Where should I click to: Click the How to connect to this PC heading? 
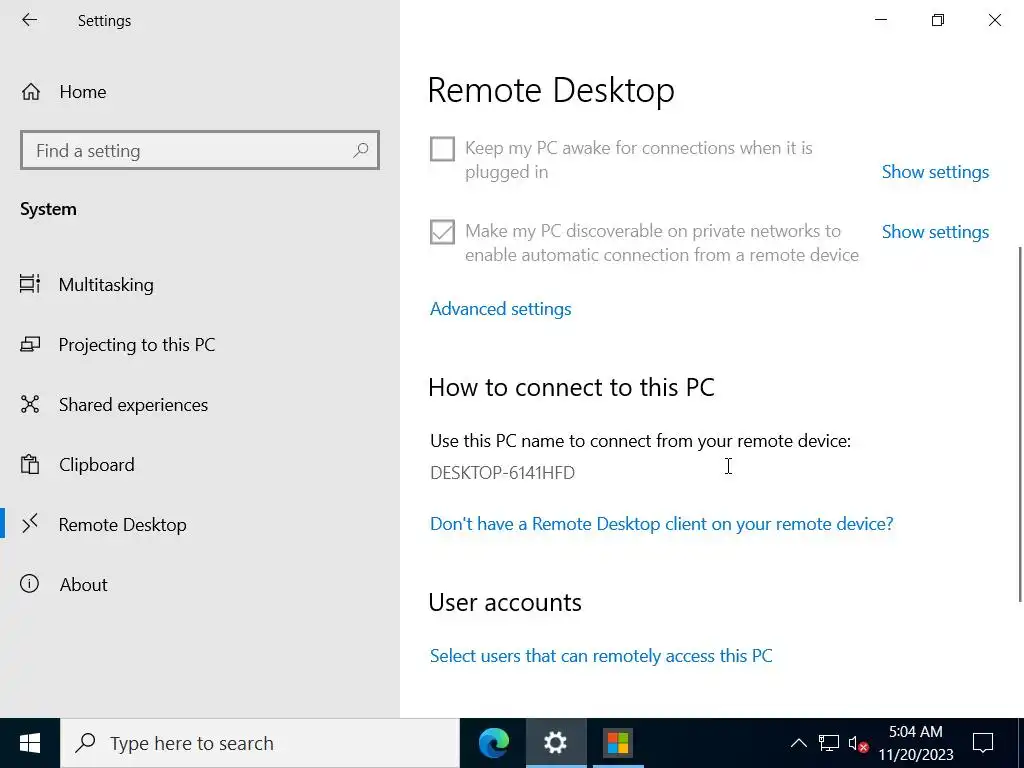pyautogui.click(x=571, y=387)
